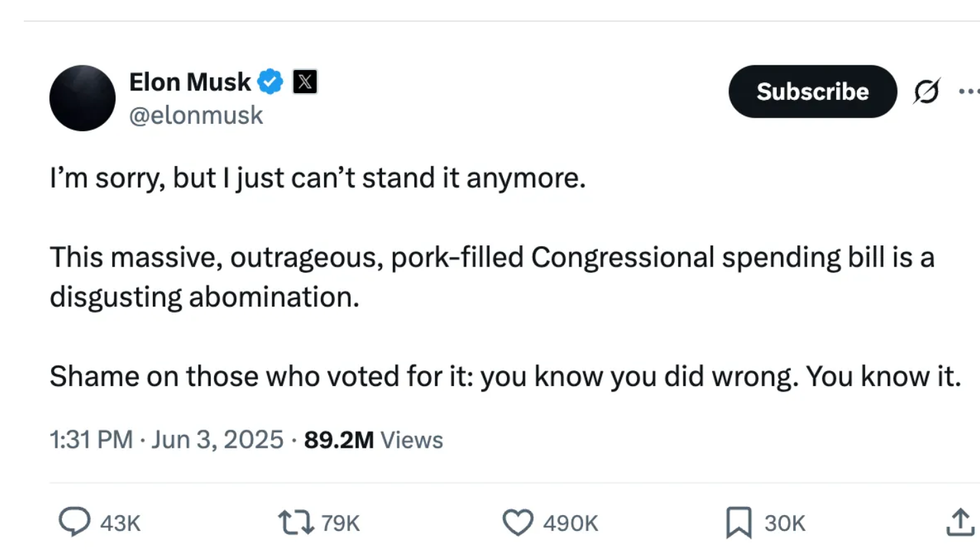The width and height of the screenshot is (980, 556).
Task: Click the 490K likes count
Action: click(x=570, y=522)
